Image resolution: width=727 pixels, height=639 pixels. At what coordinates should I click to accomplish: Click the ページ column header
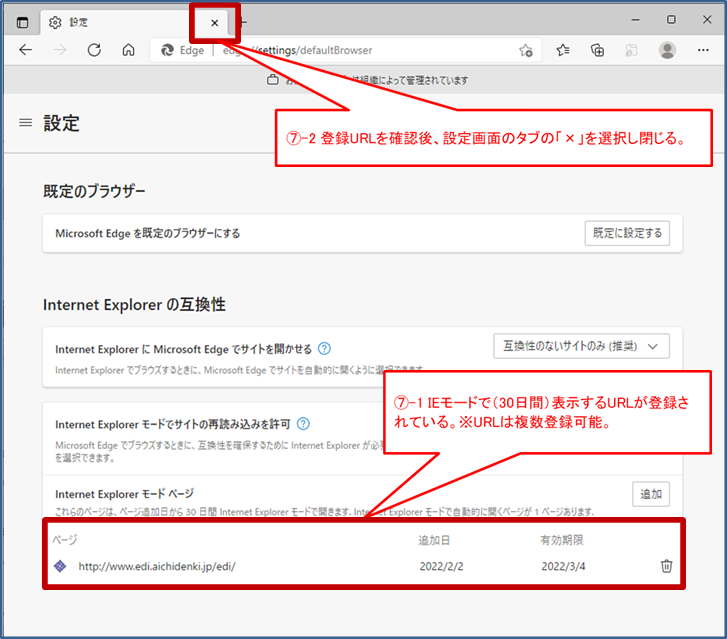coord(64,540)
